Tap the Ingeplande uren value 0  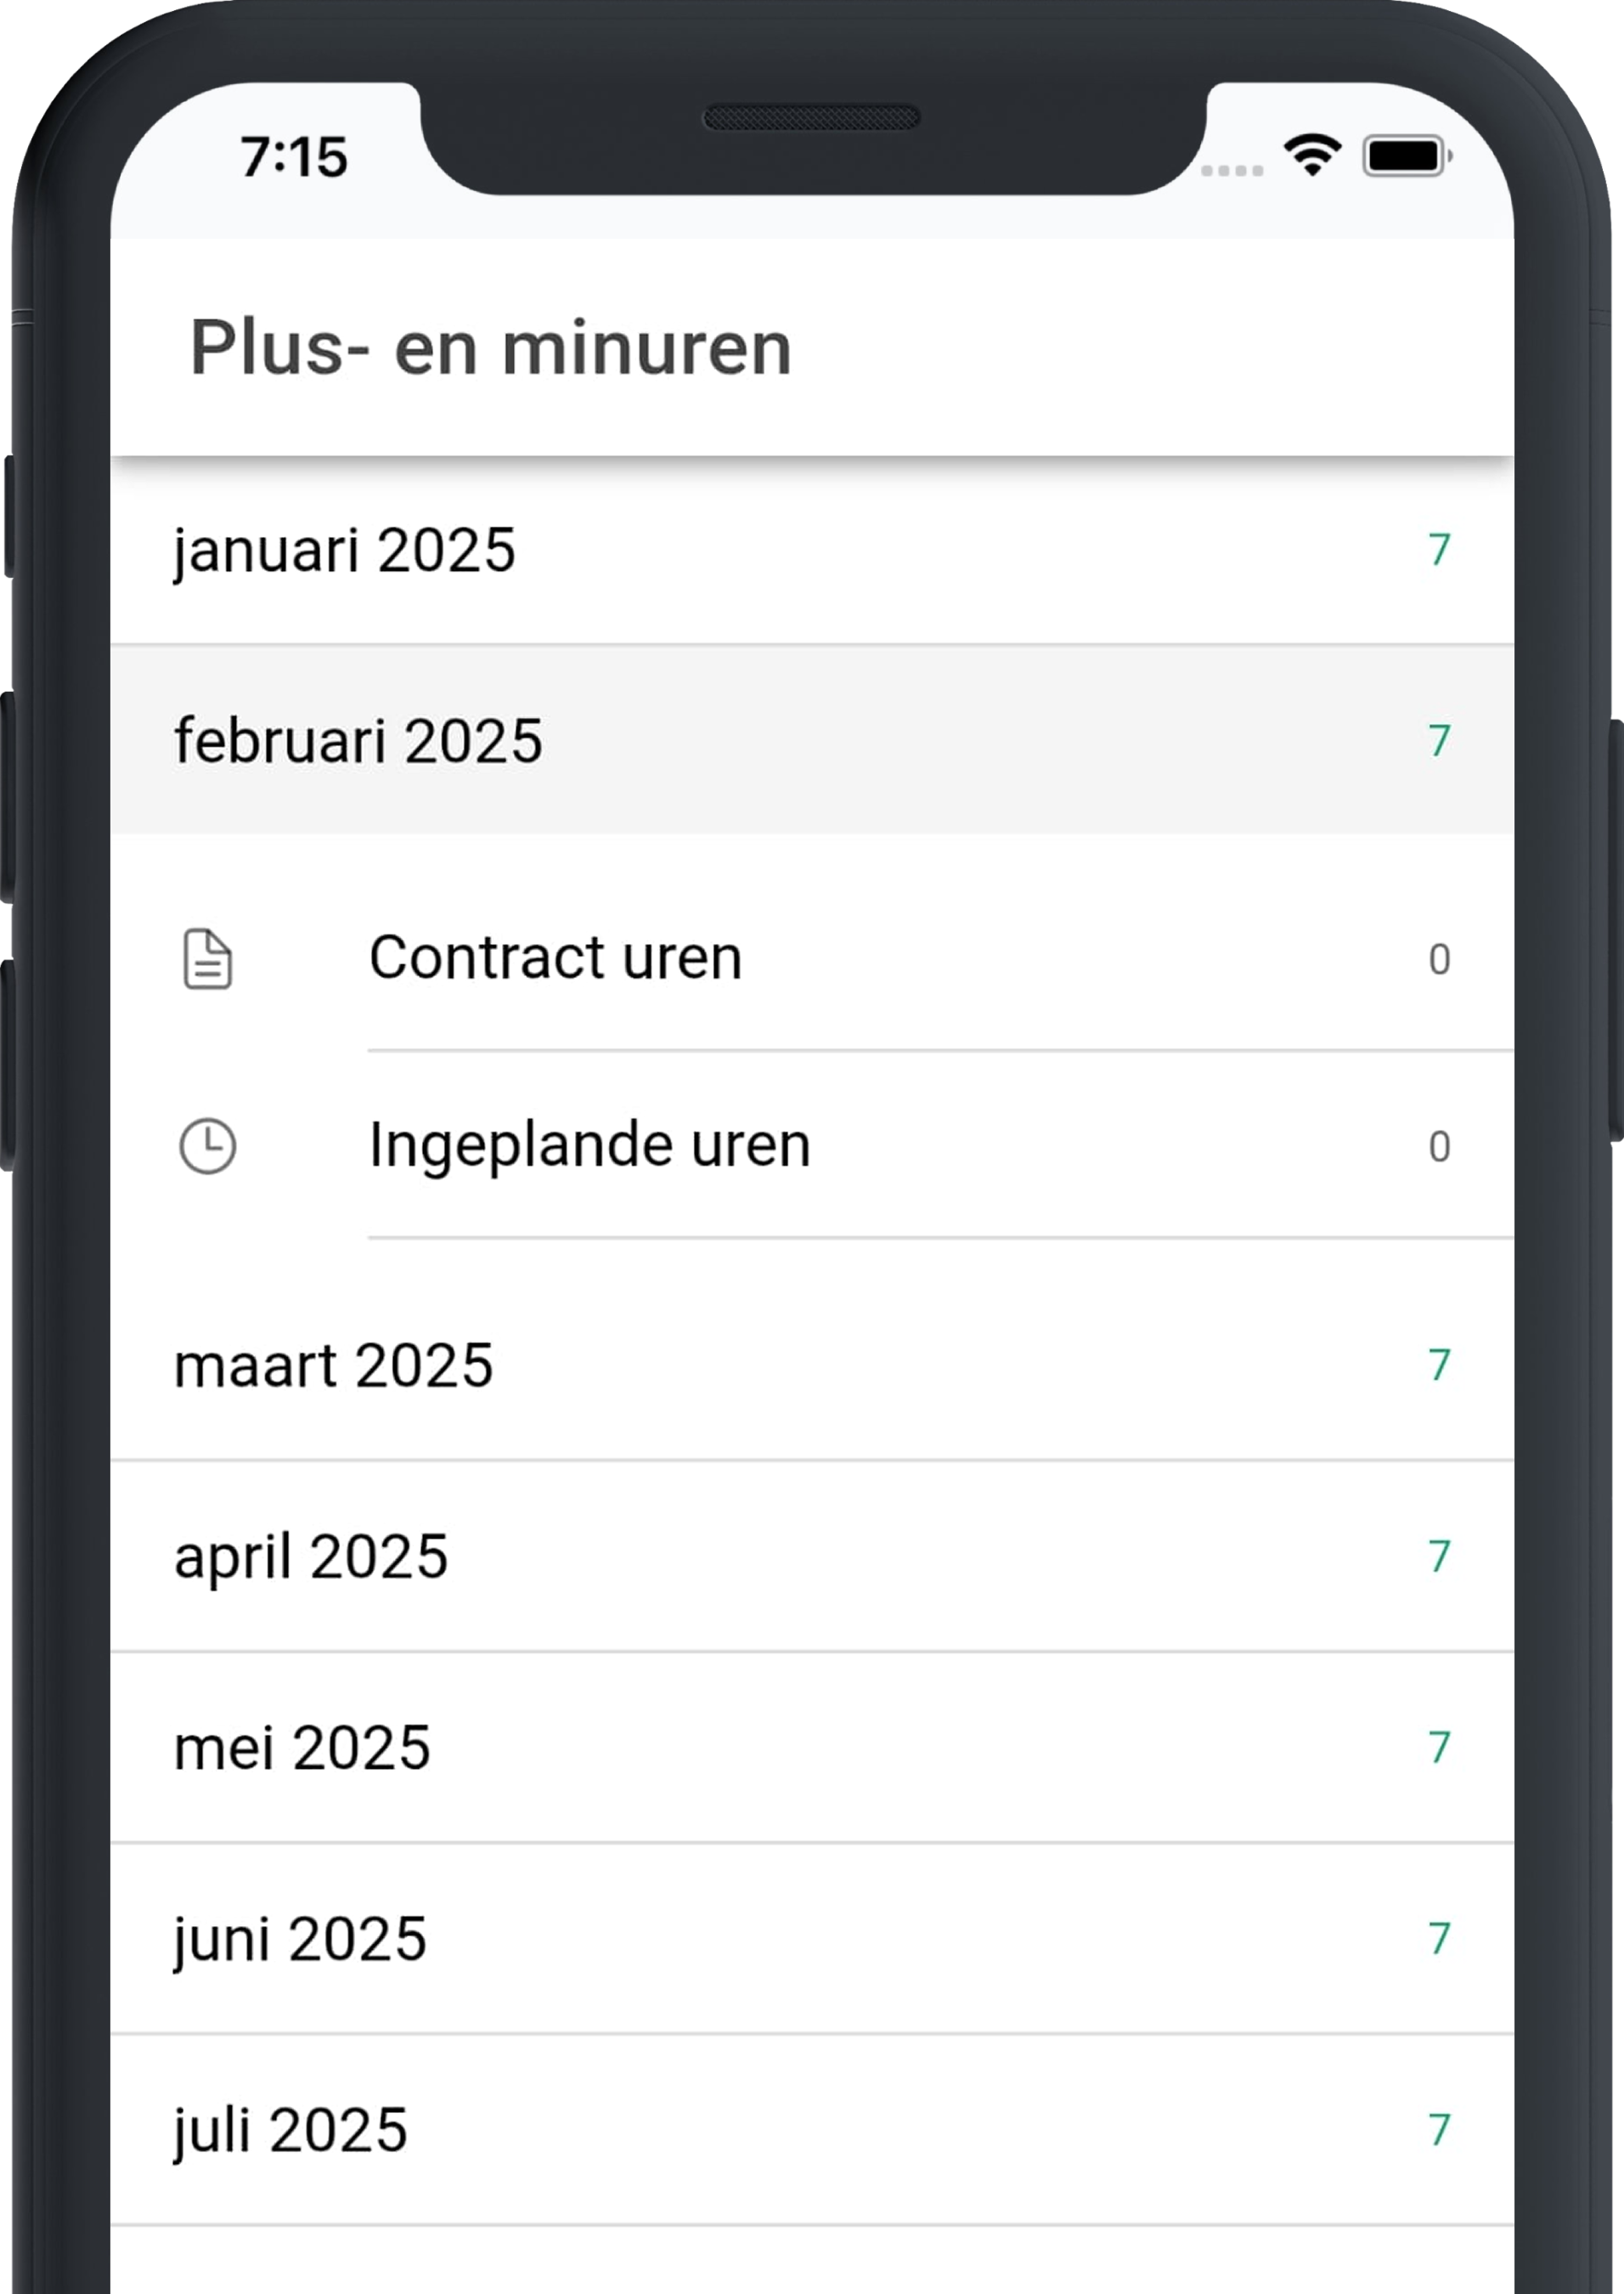[x=1439, y=1147]
